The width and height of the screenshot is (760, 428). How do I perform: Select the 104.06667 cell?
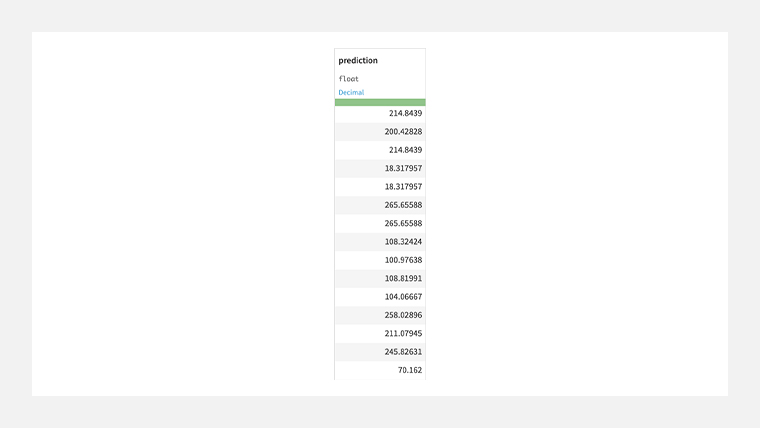pyautogui.click(x=380, y=297)
